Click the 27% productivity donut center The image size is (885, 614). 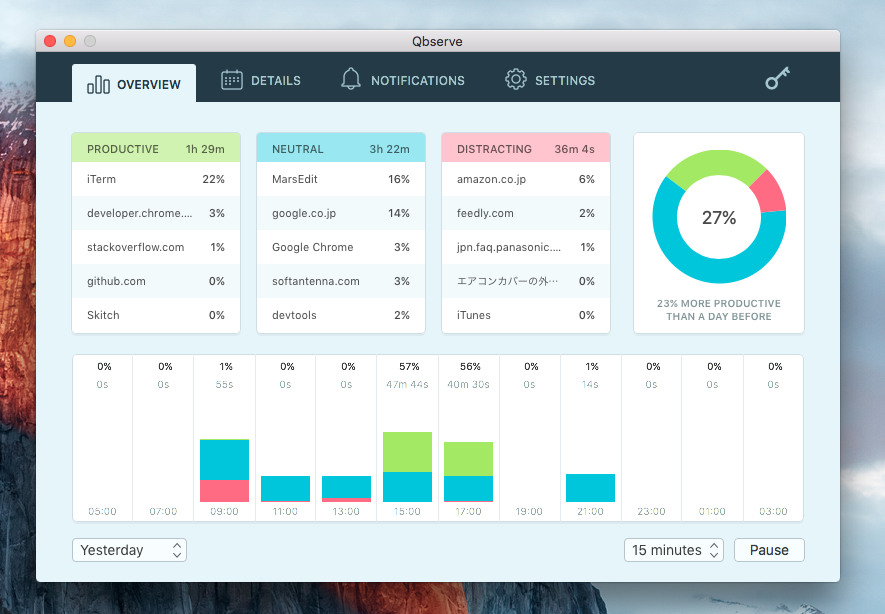pyautogui.click(x=718, y=218)
